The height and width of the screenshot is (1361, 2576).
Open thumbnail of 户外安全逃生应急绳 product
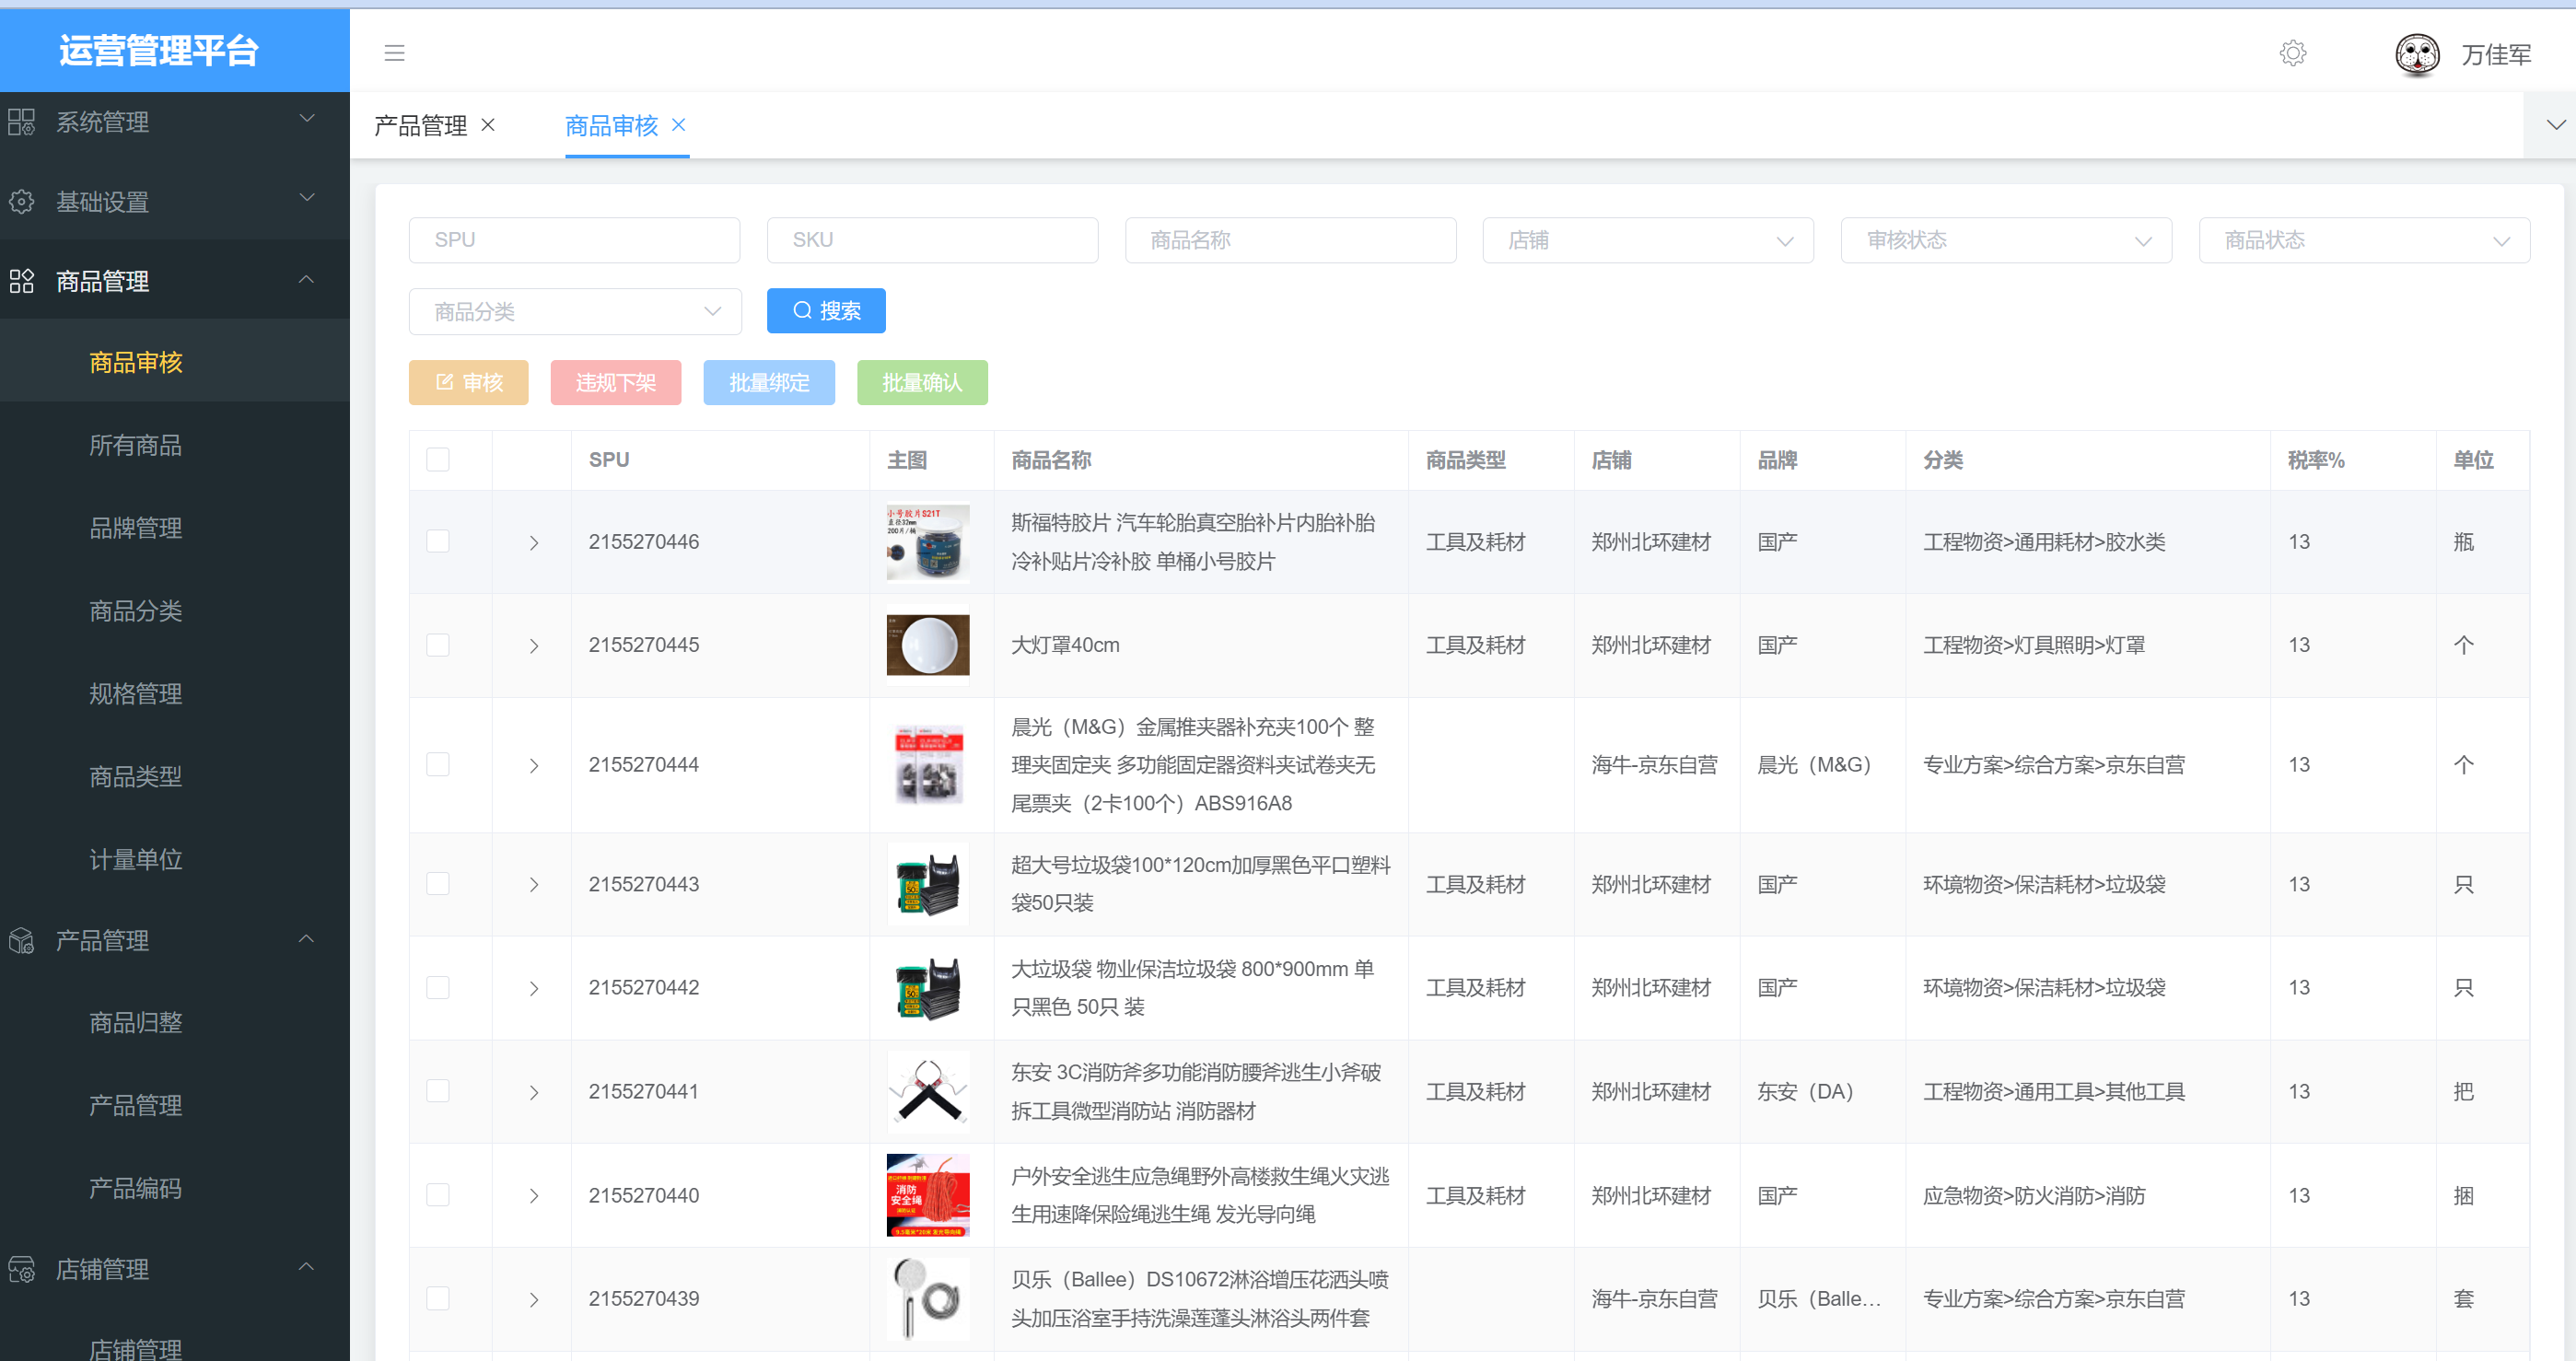coord(928,1195)
